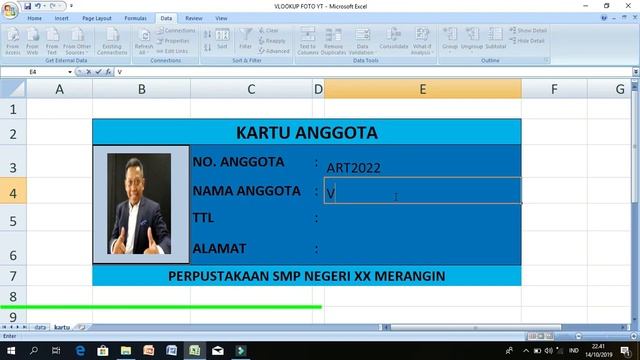This screenshot has height=360, width=640.
Task: Open the Sort dialog
Action: tap(222, 39)
